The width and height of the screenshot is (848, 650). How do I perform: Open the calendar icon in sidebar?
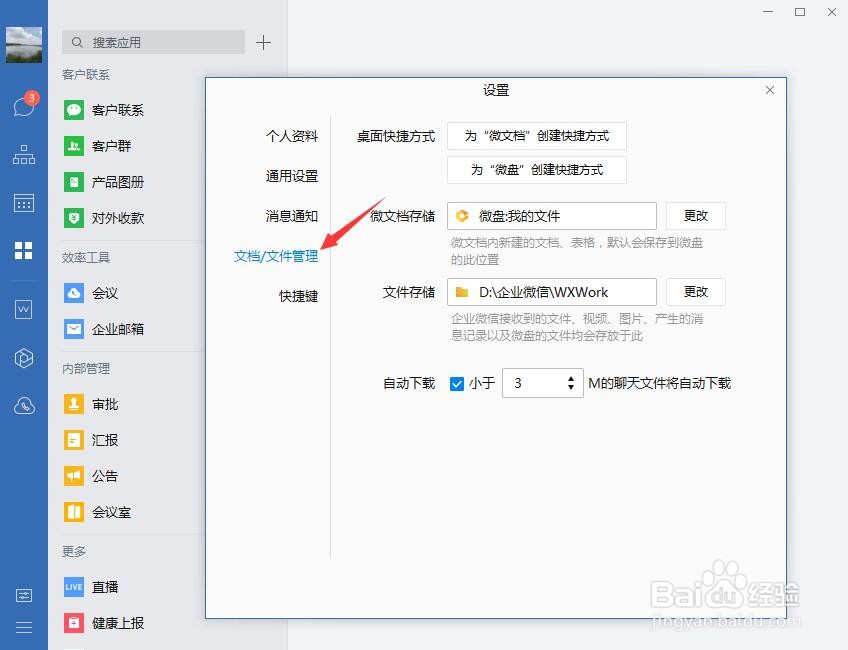(24, 203)
